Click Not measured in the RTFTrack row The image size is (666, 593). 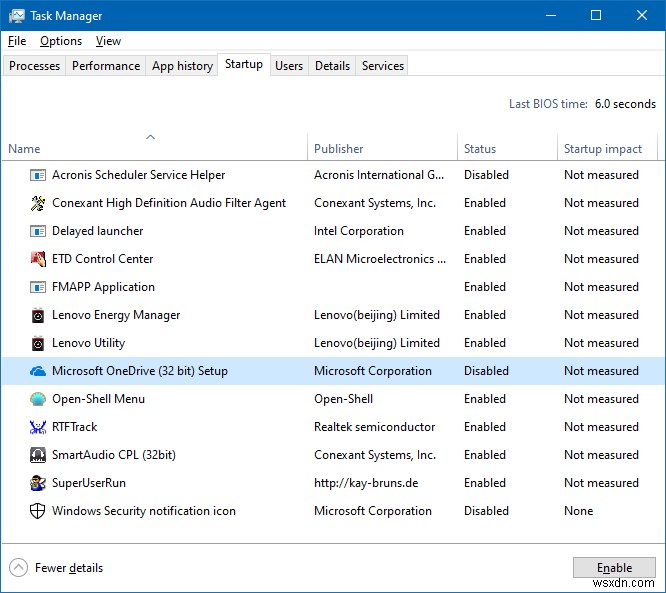point(601,427)
